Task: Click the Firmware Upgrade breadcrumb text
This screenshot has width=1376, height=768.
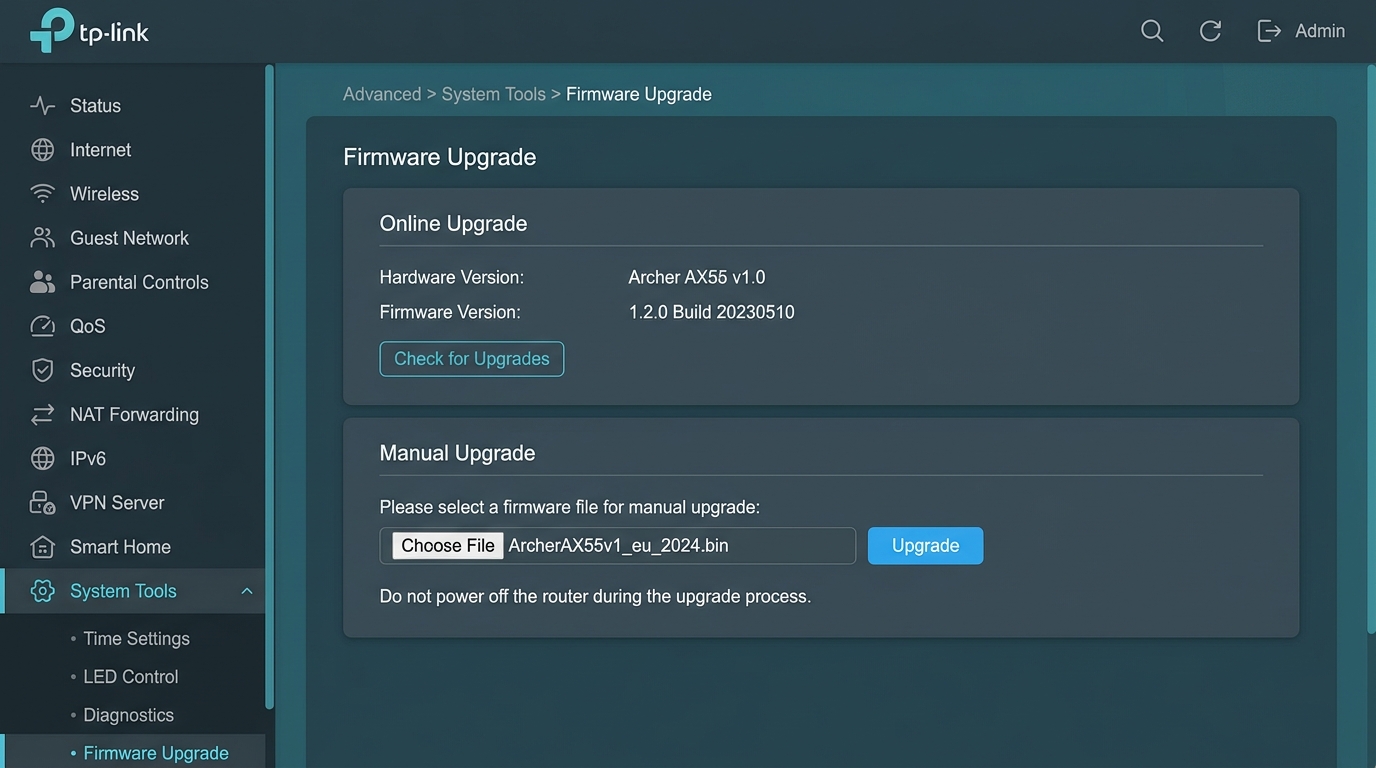Action: click(x=639, y=94)
